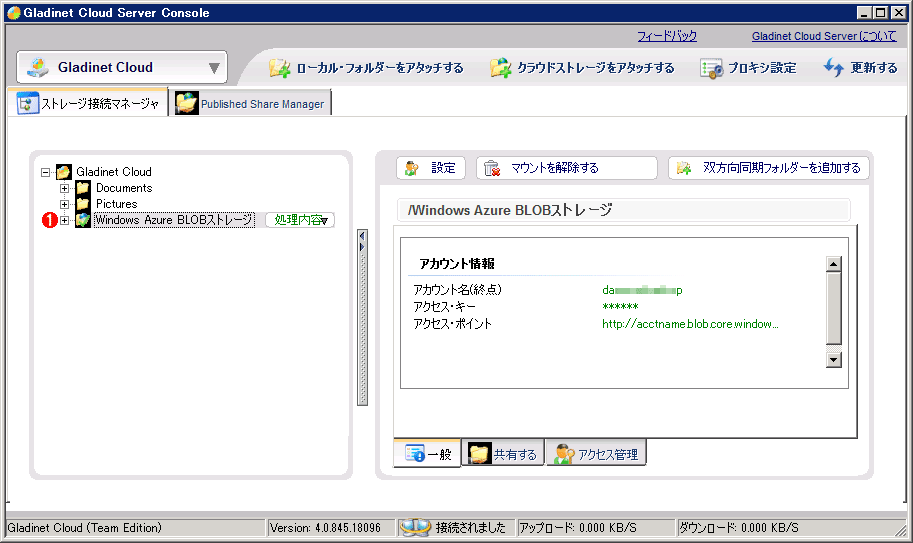Expand the Documents folder node

[x=65, y=189]
